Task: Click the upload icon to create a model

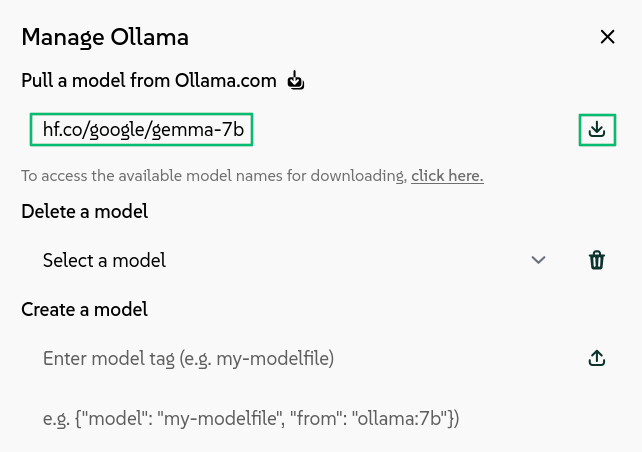Action: (x=597, y=358)
